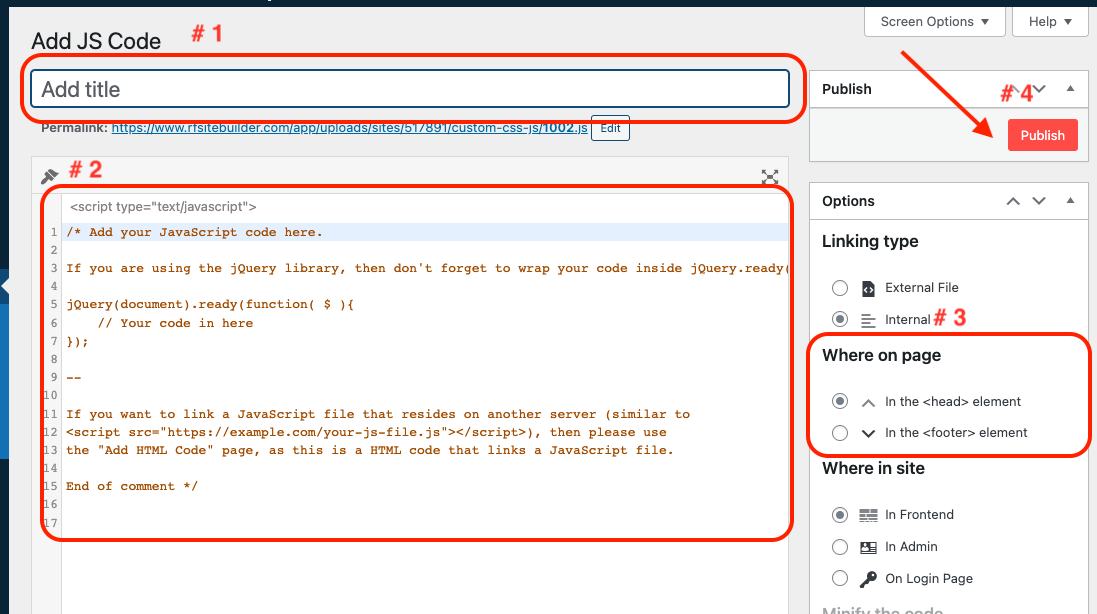Viewport: 1097px width, 614px height.
Task: Click code line mentioning 'Add HTML Code' page
Action: pos(369,450)
